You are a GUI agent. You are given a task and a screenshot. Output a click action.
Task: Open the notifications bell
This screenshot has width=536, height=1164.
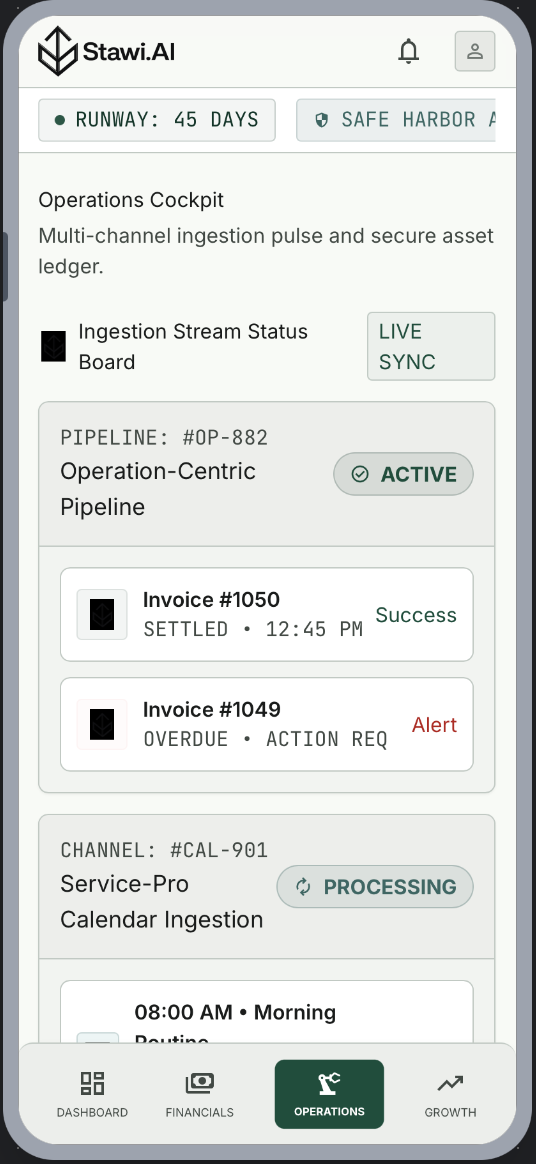coord(408,51)
